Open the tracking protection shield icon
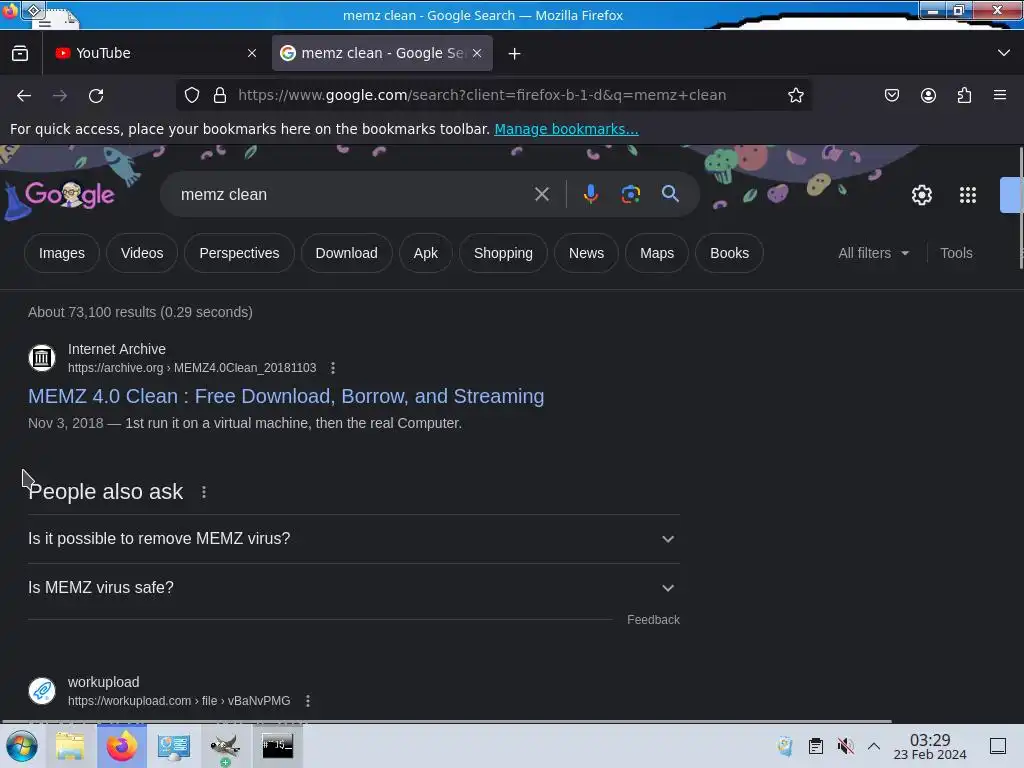Screen dimensions: 1024x768 point(191,95)
